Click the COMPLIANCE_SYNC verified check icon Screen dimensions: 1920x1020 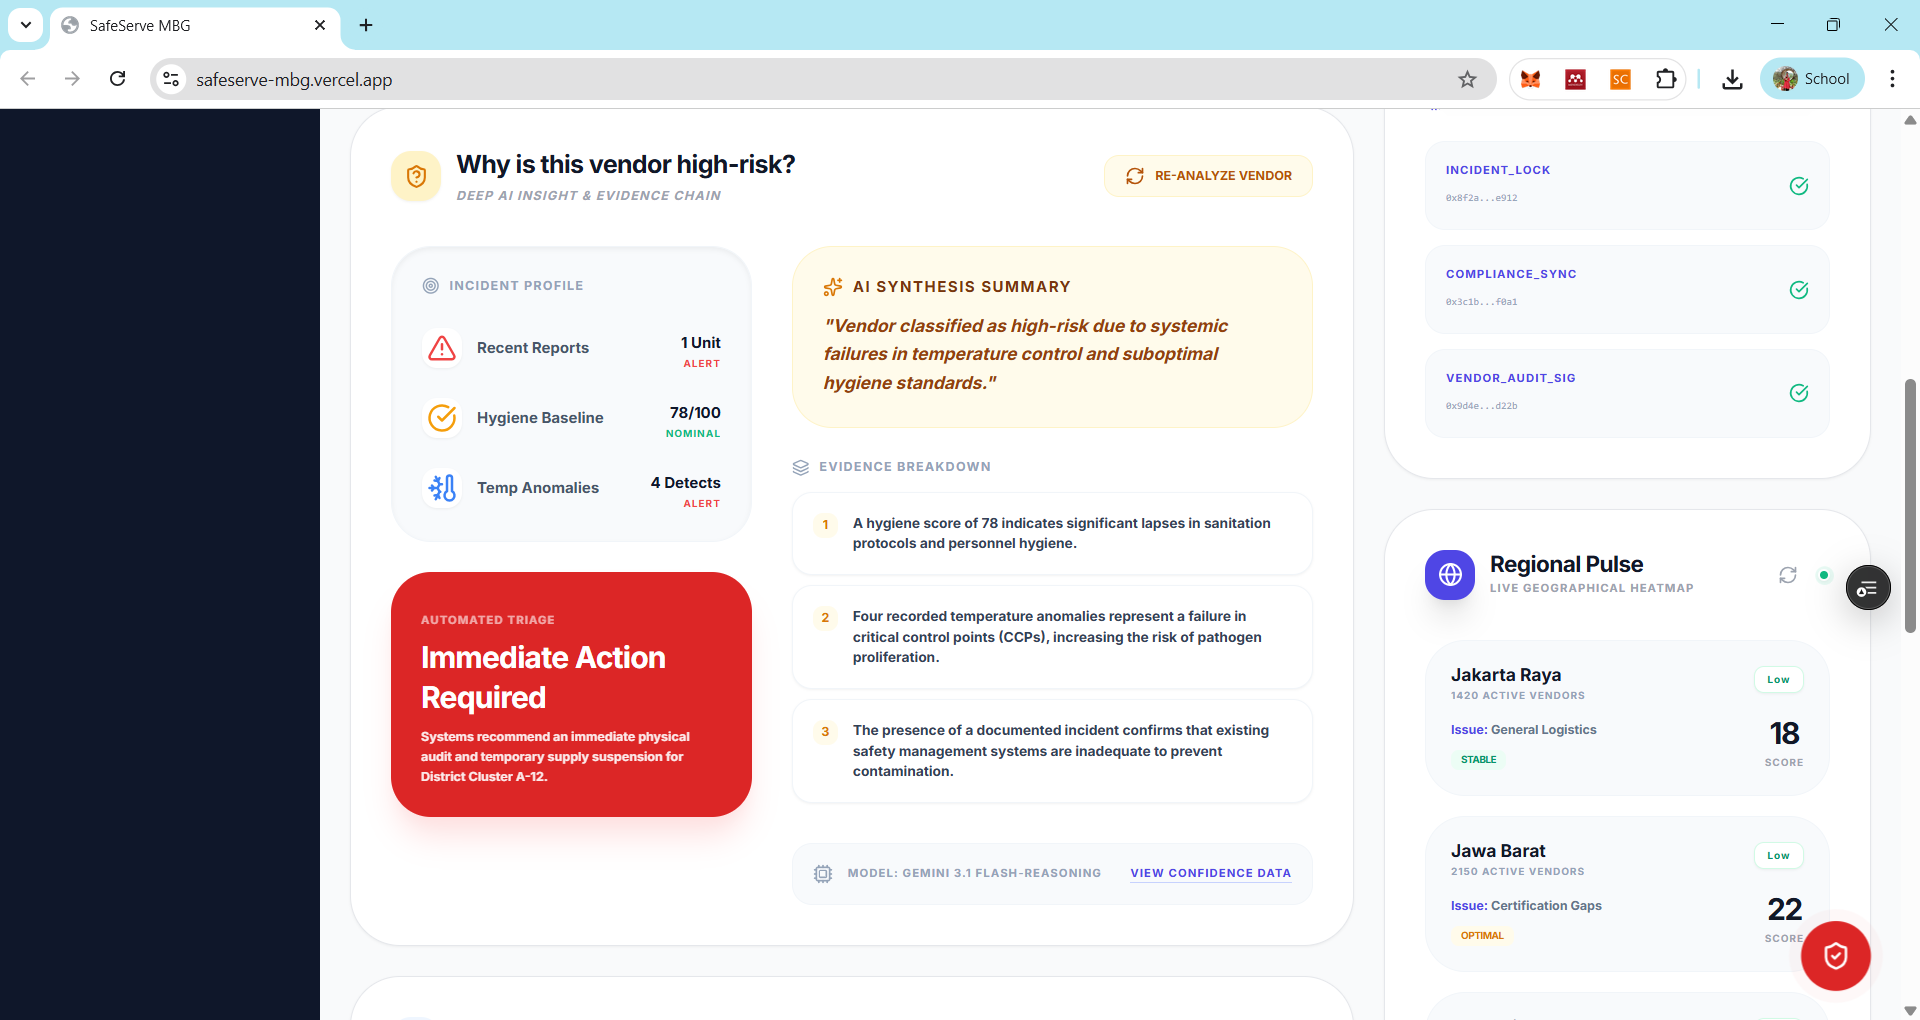coord(1799,290)
